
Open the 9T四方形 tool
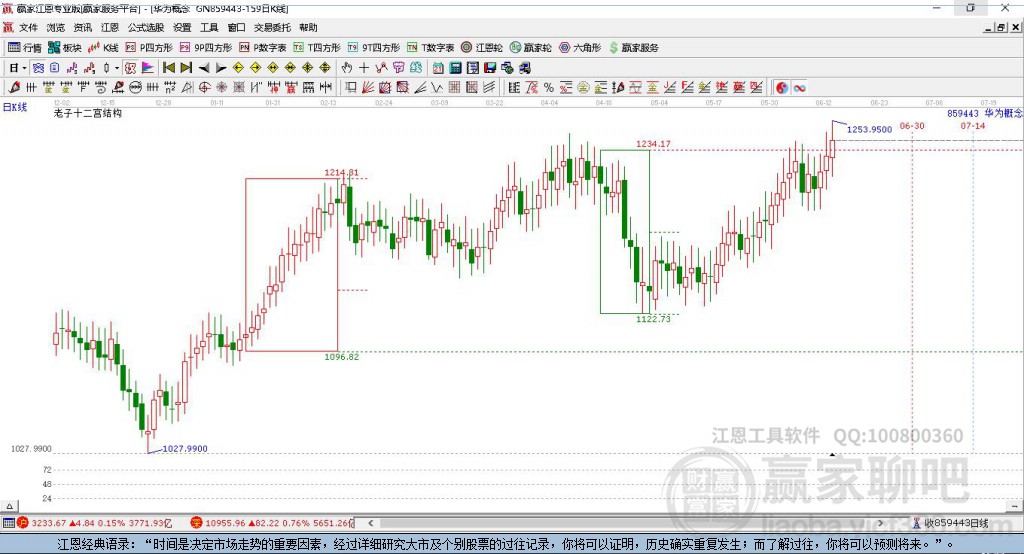tap(374, 48)
